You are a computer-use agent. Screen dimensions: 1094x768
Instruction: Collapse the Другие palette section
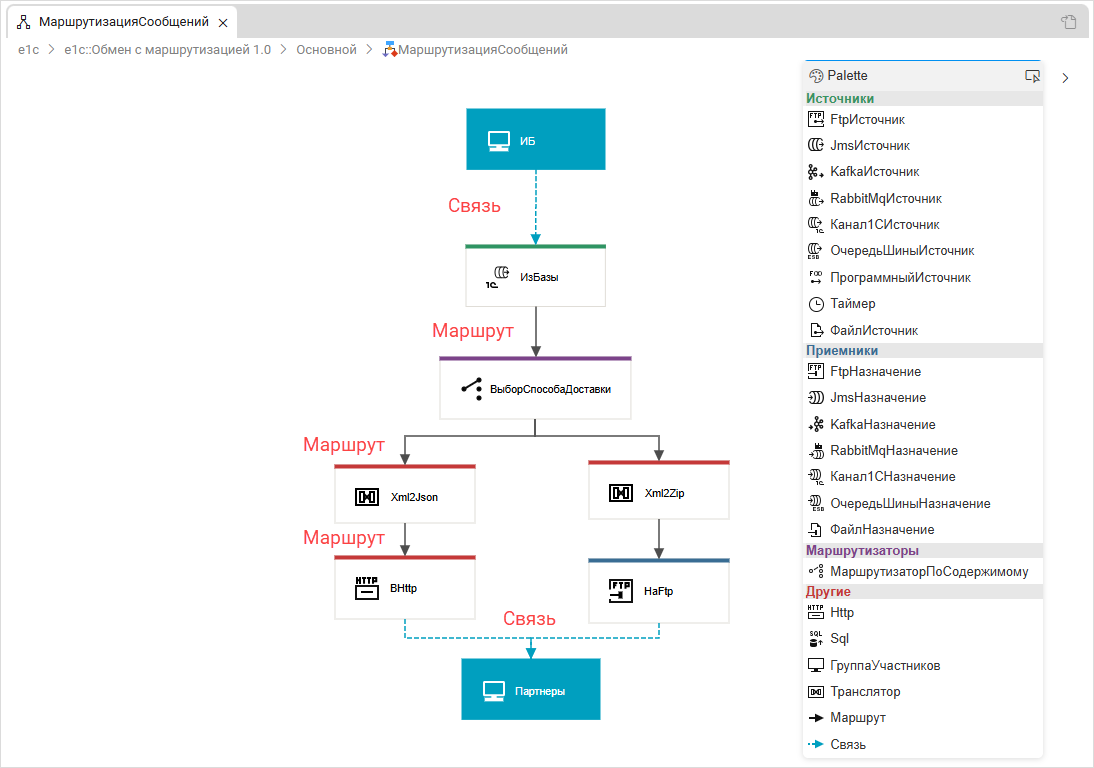(x=828, y=591)
